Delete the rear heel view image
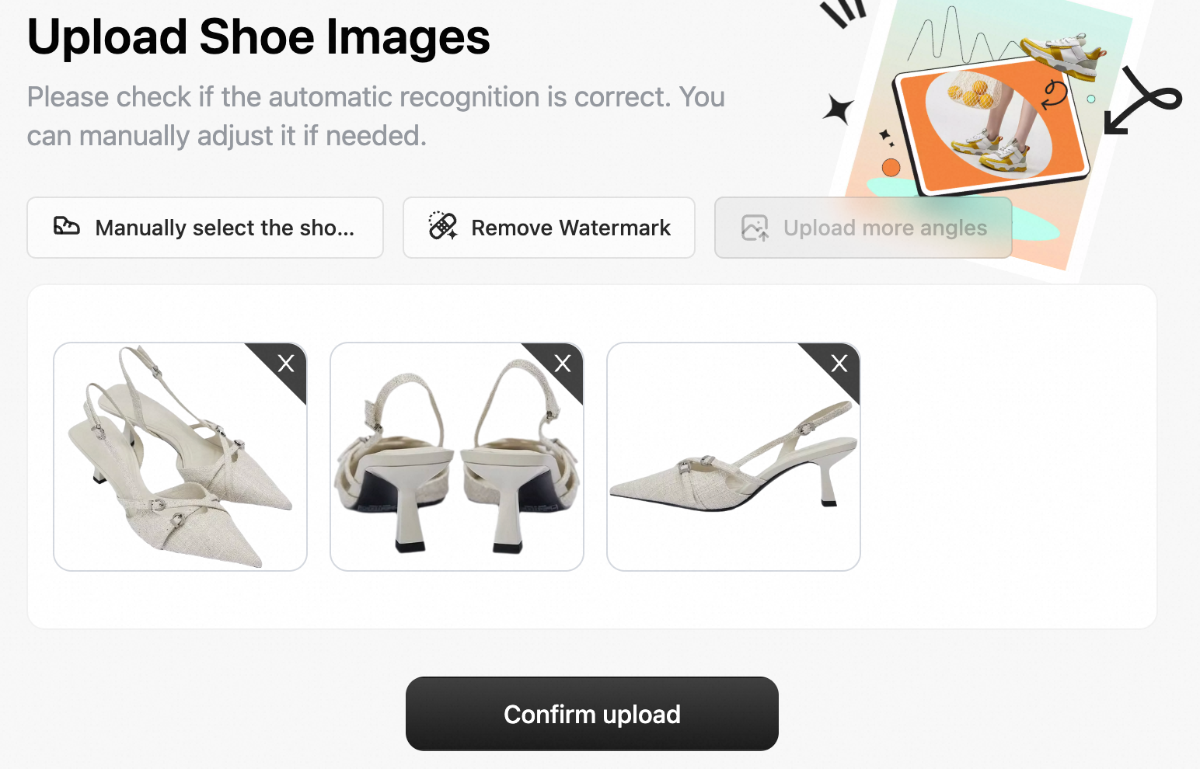The height and width of the screenshot is (769, 1200). 563,363
